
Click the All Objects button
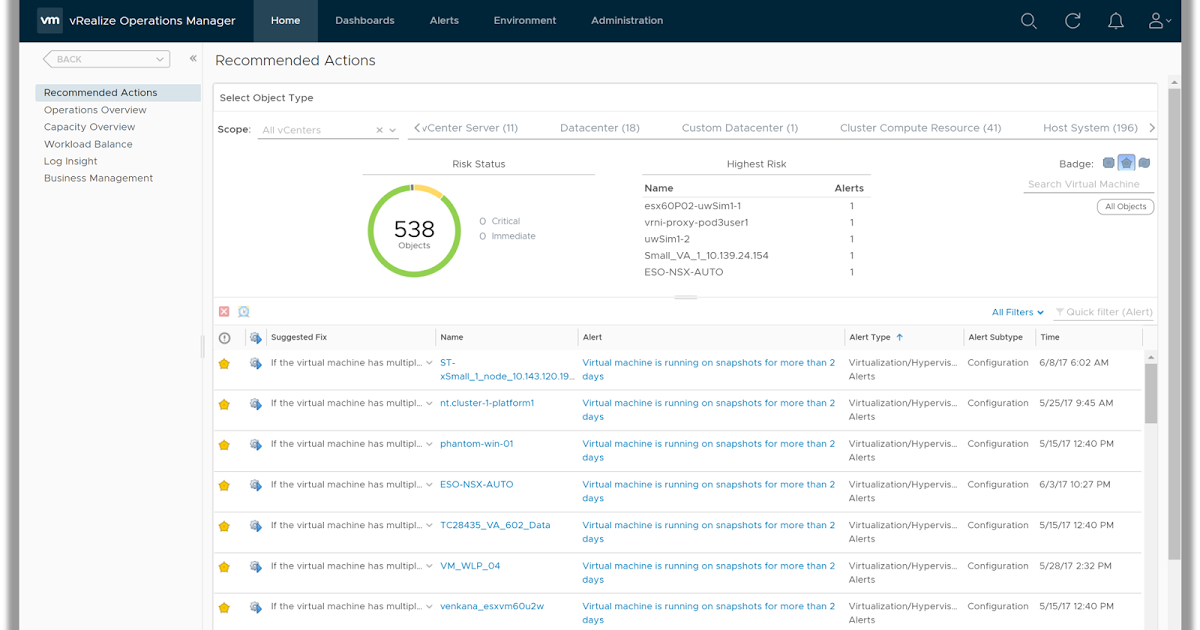pyautogui.click(x=1125, y=207)
